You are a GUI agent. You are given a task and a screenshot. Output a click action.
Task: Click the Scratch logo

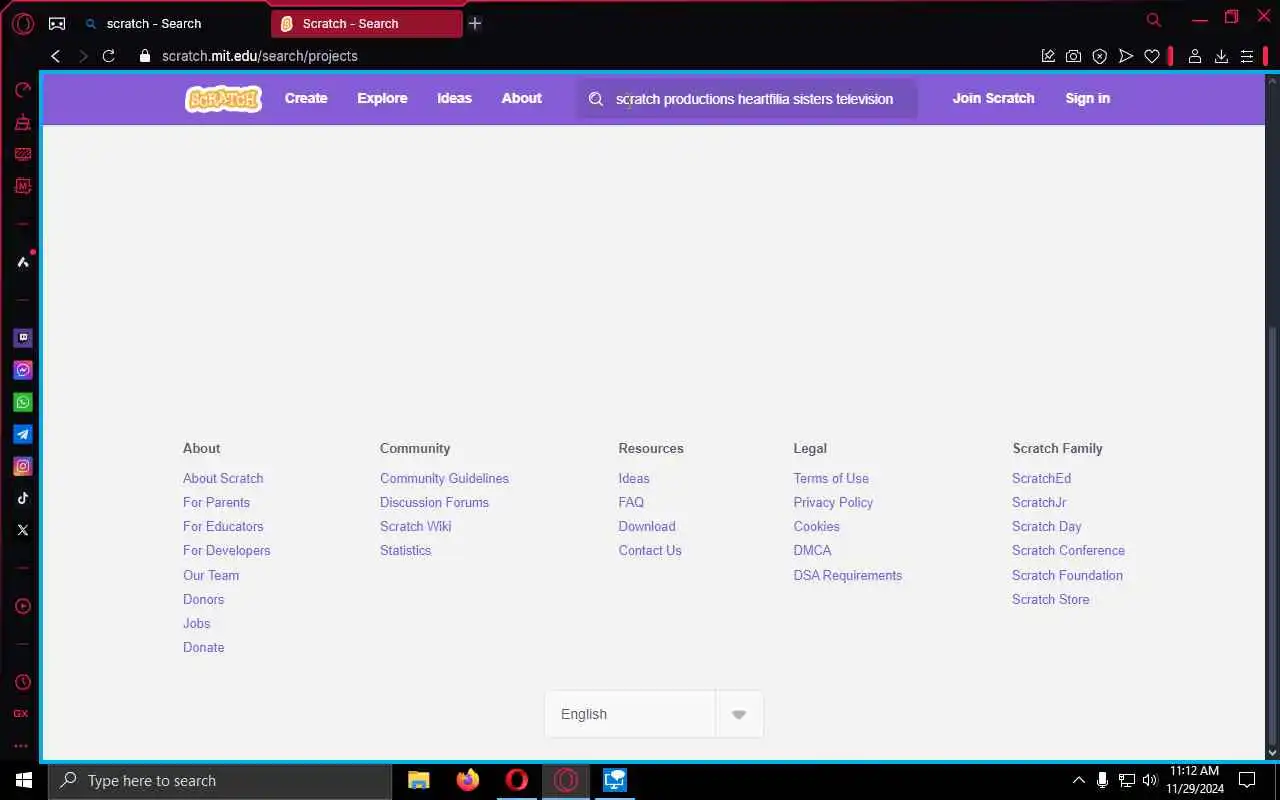[223, 98]
